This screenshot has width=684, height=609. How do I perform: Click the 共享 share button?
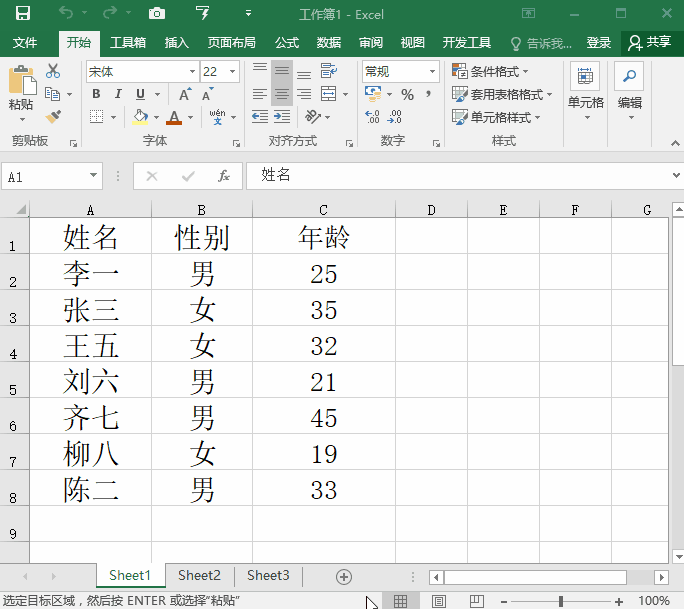650,42
